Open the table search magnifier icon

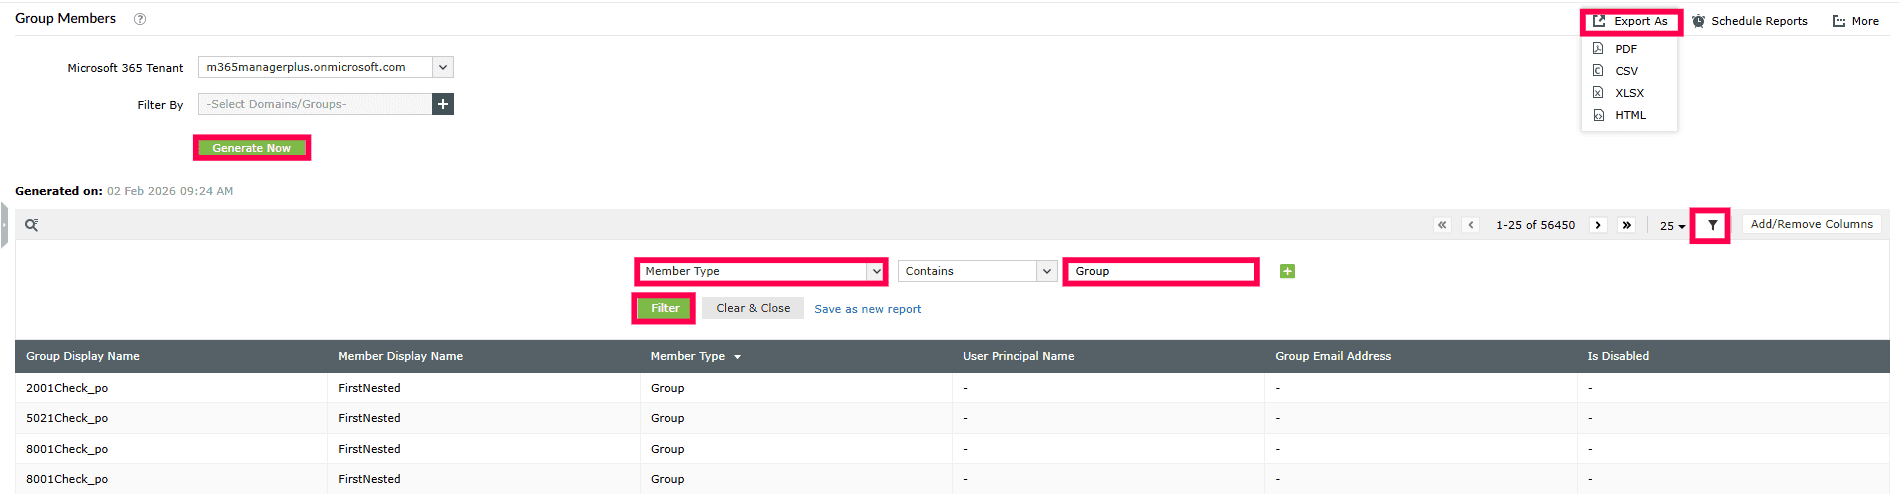coord(32,225)
